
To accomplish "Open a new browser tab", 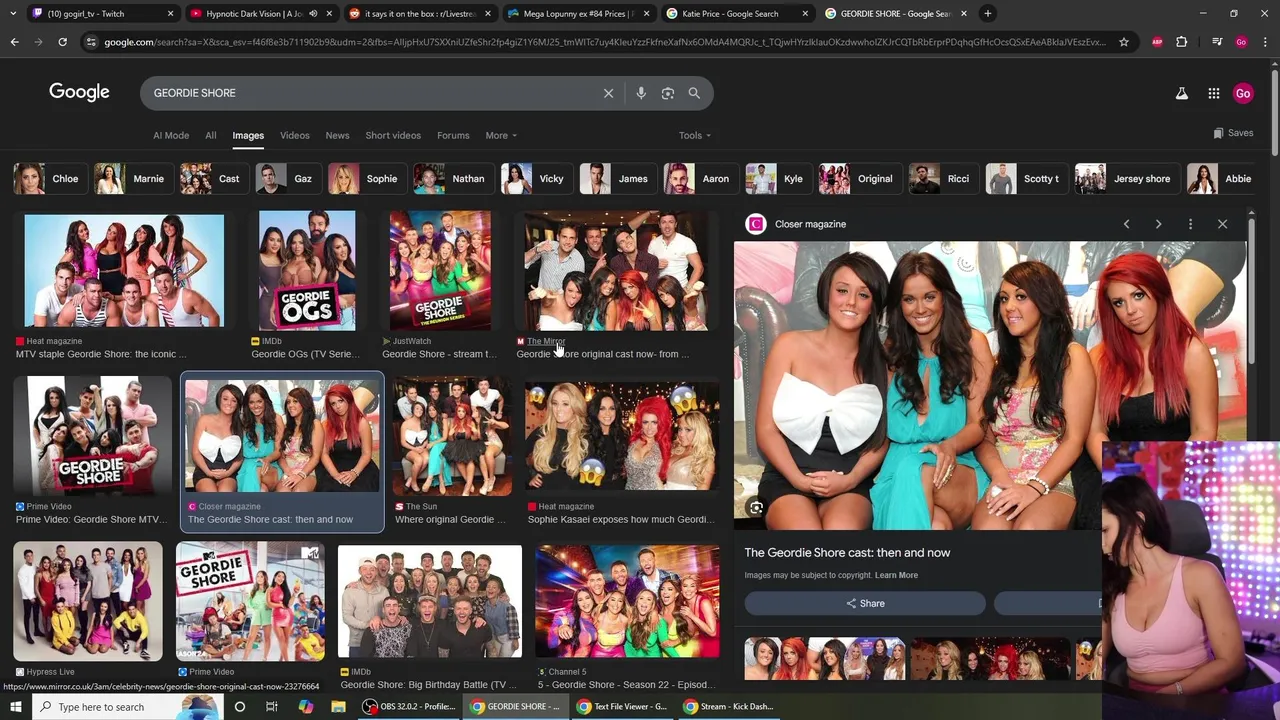I will click(987, 14).
